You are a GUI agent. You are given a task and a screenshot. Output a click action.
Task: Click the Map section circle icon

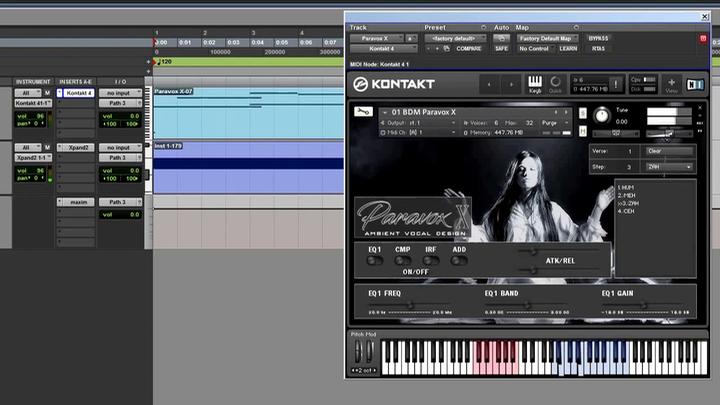point(576,28)
